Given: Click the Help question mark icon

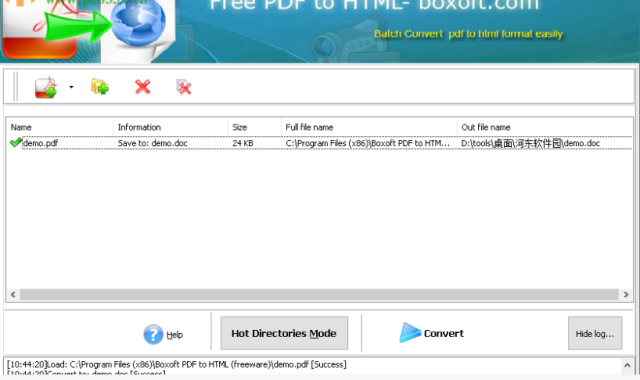Looking at the screenshot, I should tap(153, 334).
